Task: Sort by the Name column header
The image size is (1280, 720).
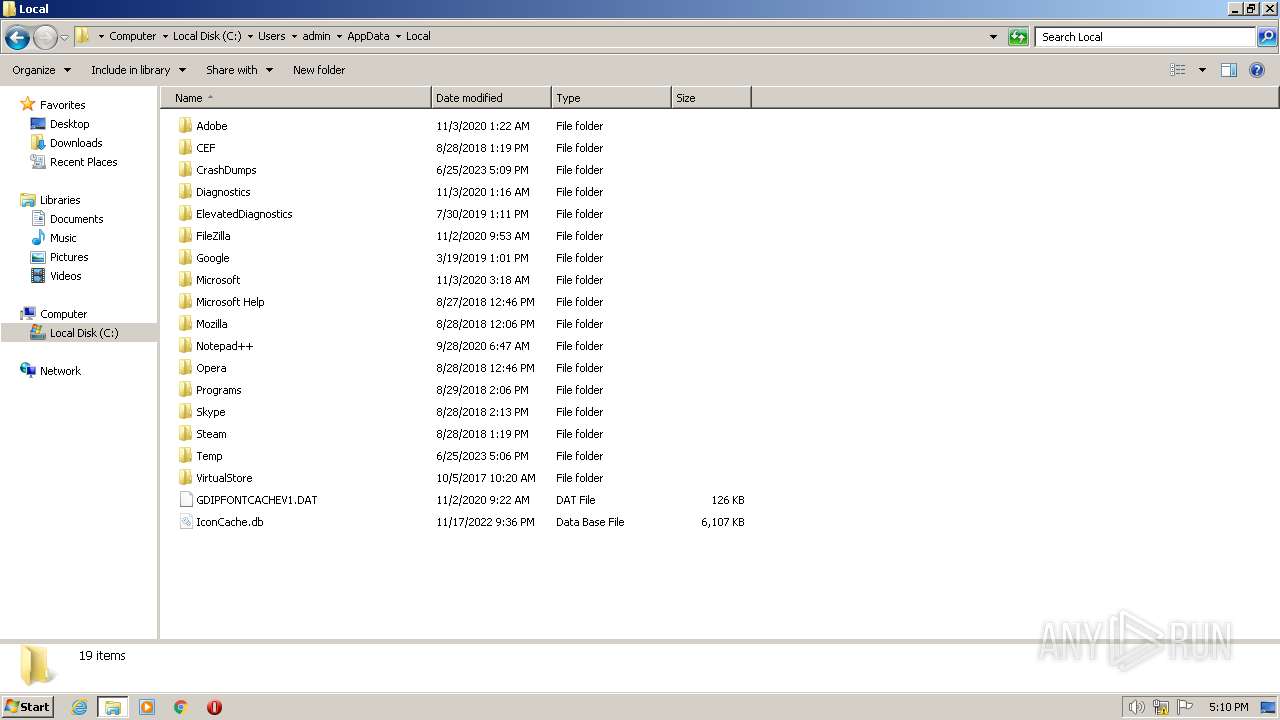Action: pyautogui.click(x=296, y=98)
